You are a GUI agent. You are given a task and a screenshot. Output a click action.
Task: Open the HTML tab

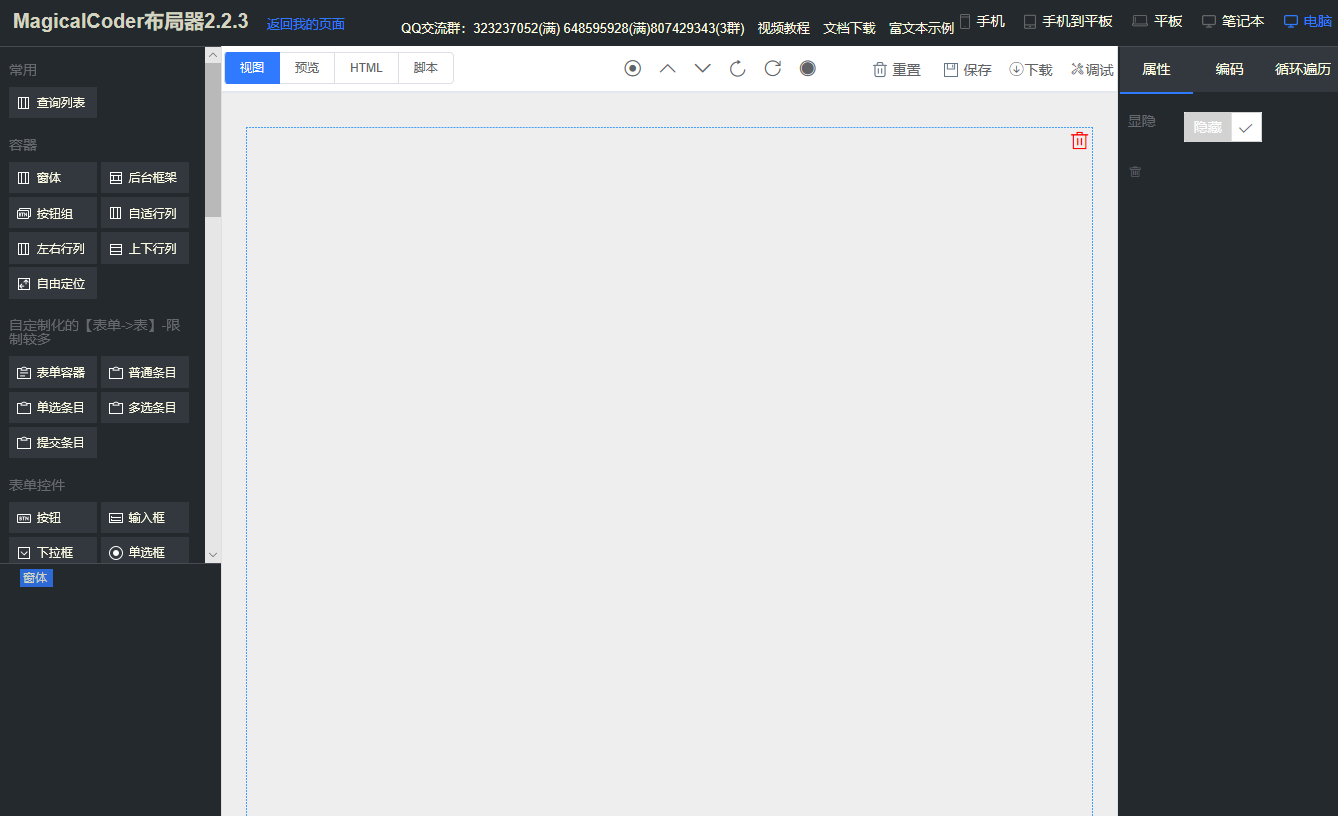366,68
